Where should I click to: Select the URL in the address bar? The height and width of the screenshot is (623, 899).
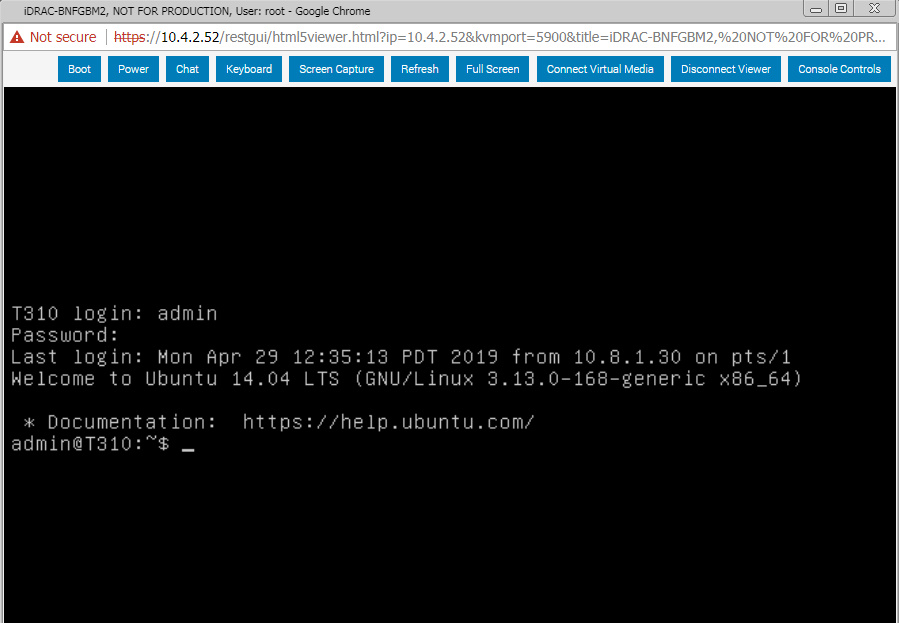pyautogui.click(x=500, y=37)
